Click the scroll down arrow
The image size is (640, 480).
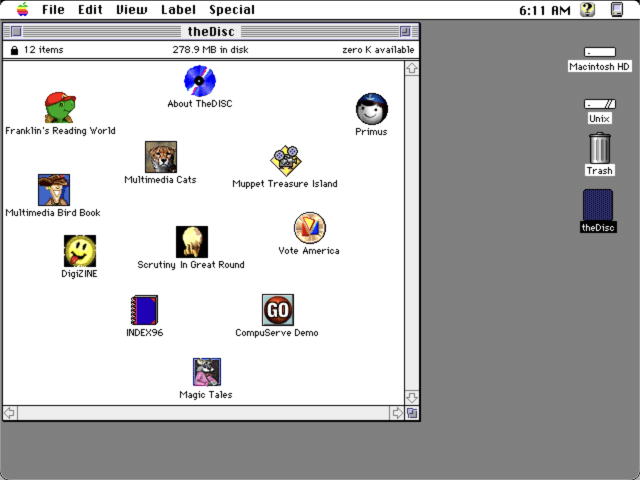click(412, 398)
